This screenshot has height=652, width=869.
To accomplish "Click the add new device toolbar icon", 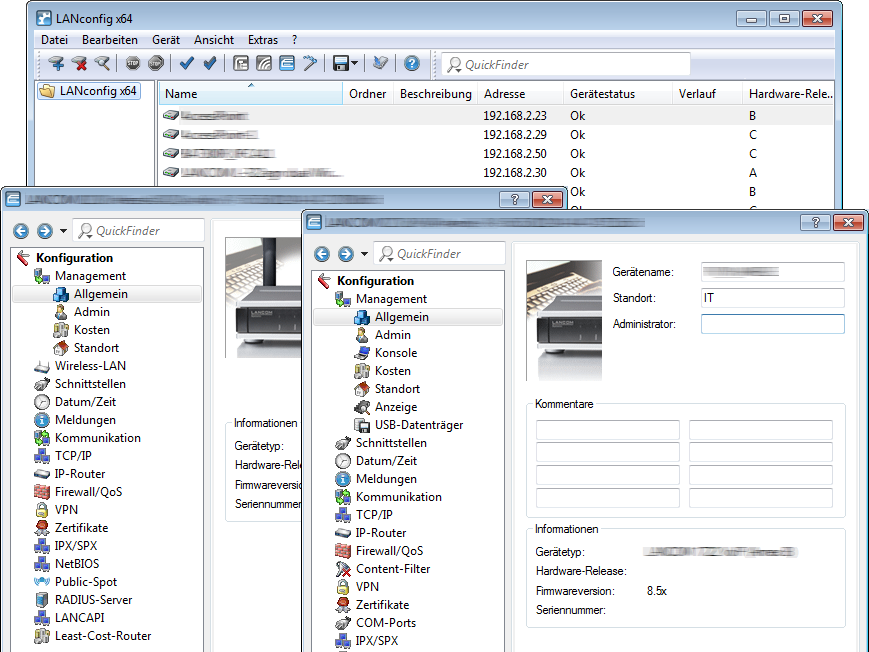I will click(x=56, y=64).
